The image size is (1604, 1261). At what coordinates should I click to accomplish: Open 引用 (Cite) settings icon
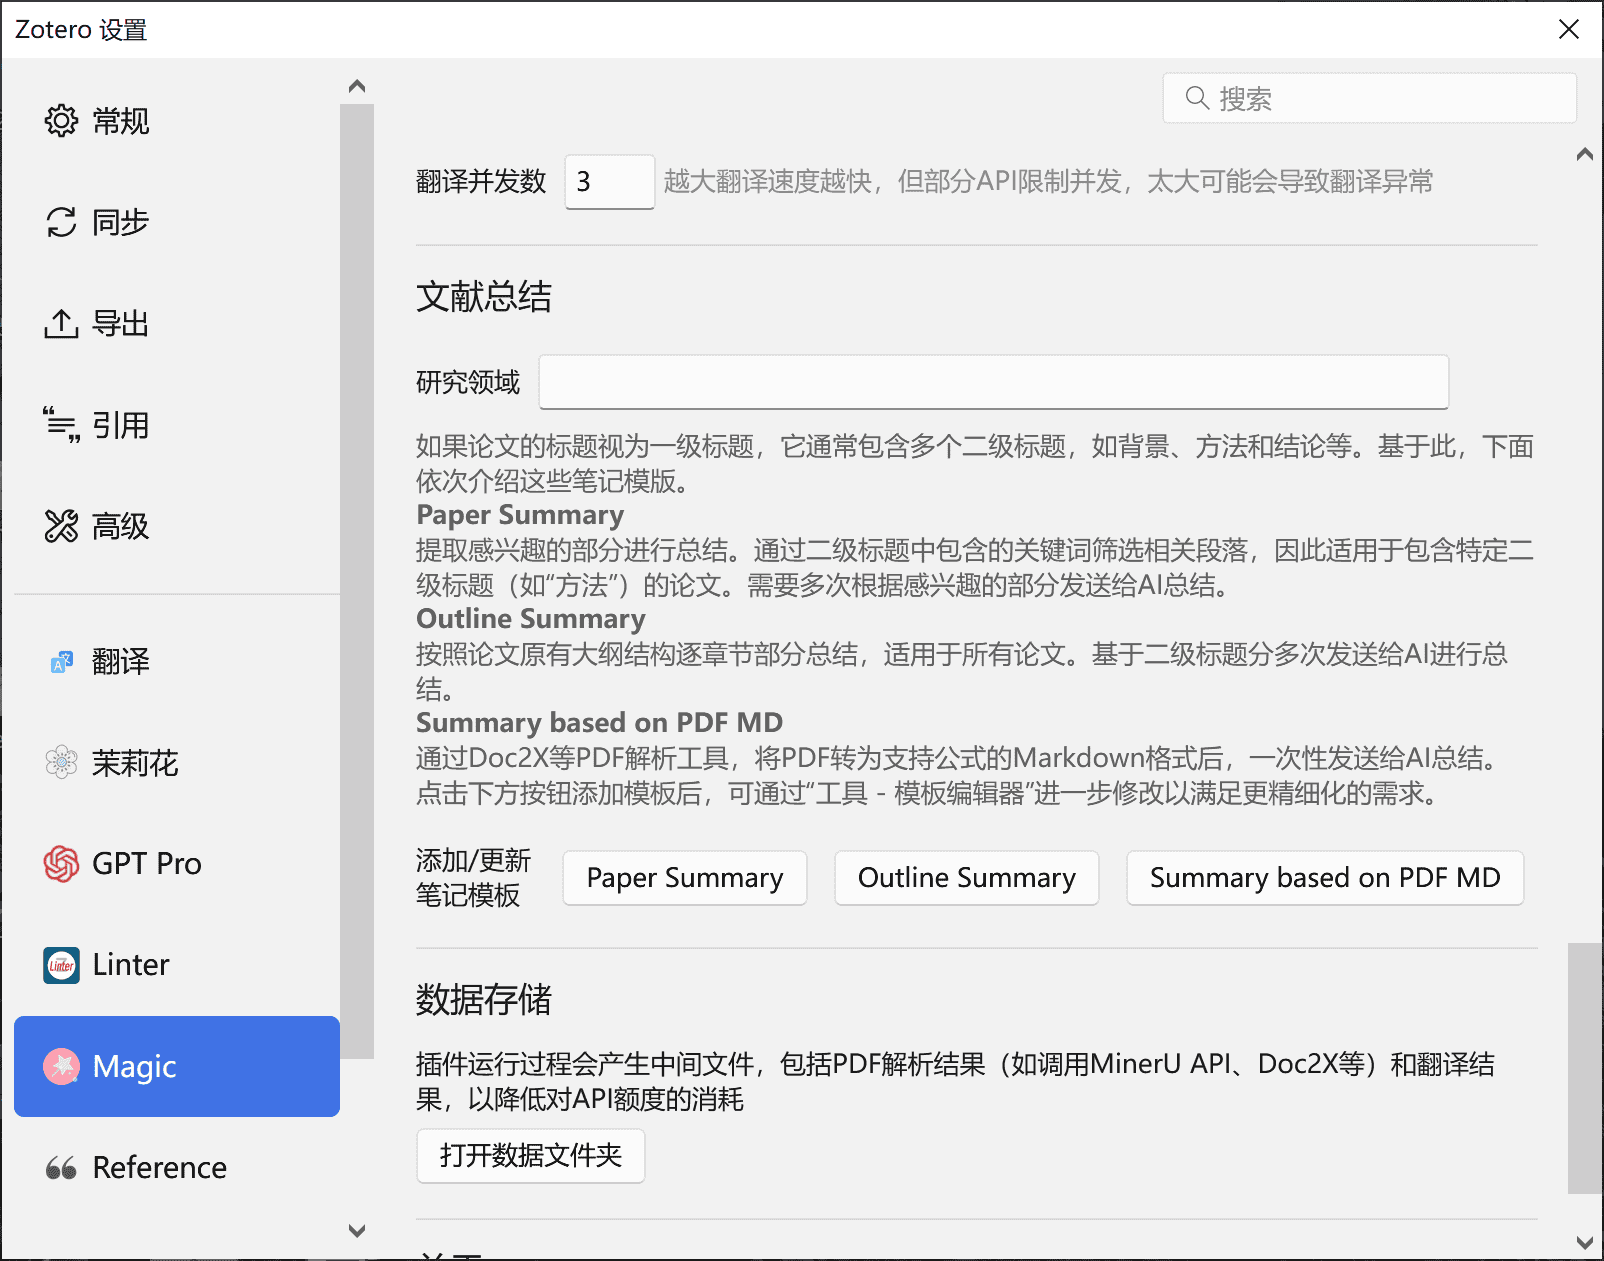pos(62,424)
